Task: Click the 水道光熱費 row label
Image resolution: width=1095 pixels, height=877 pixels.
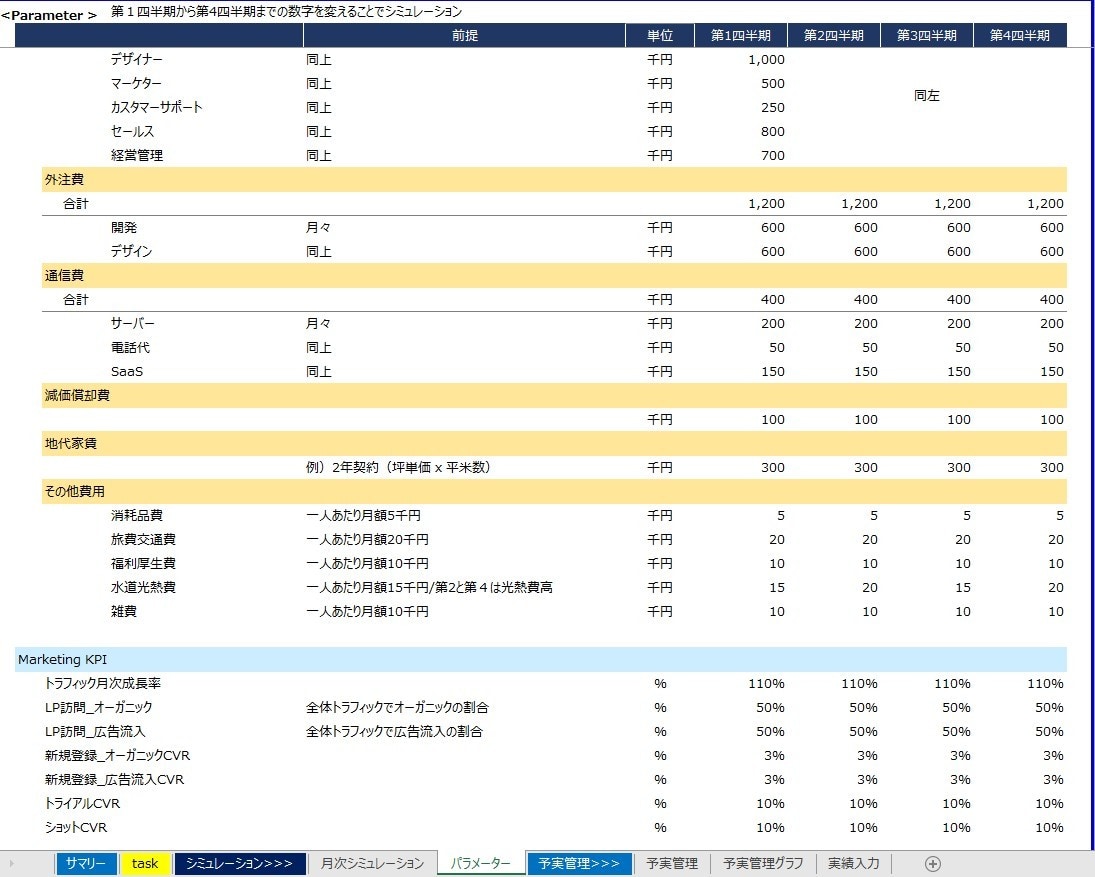Action: [x=143, y=587]
